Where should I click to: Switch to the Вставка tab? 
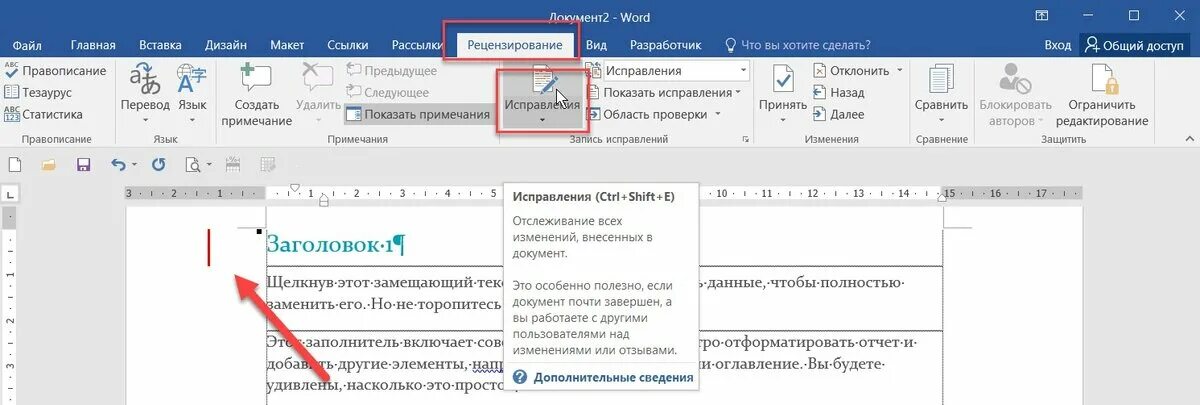[x=160, y=45]
